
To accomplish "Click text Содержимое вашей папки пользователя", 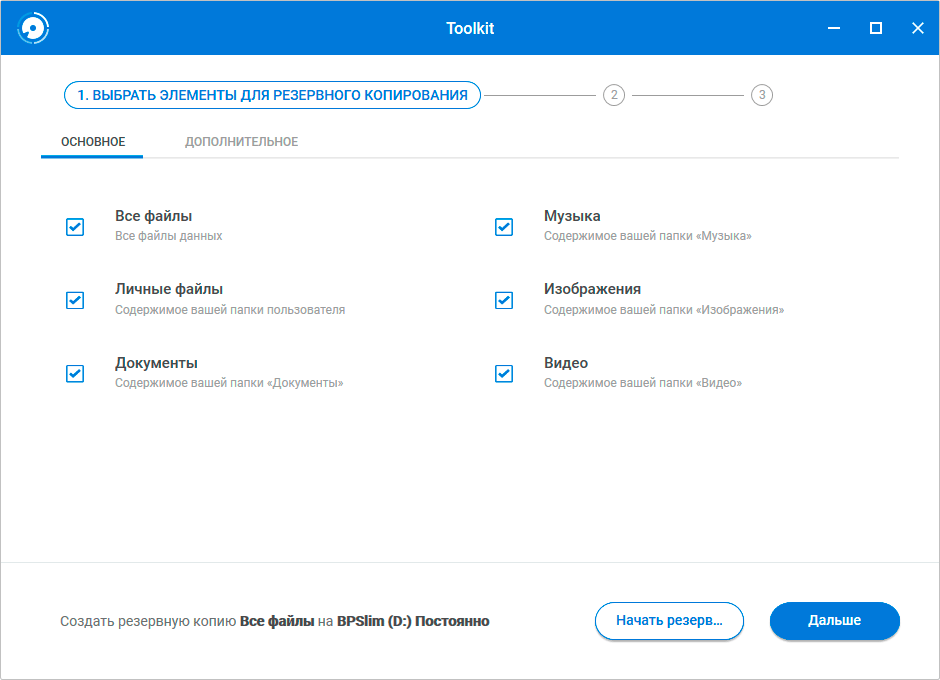I will point(230,310).
